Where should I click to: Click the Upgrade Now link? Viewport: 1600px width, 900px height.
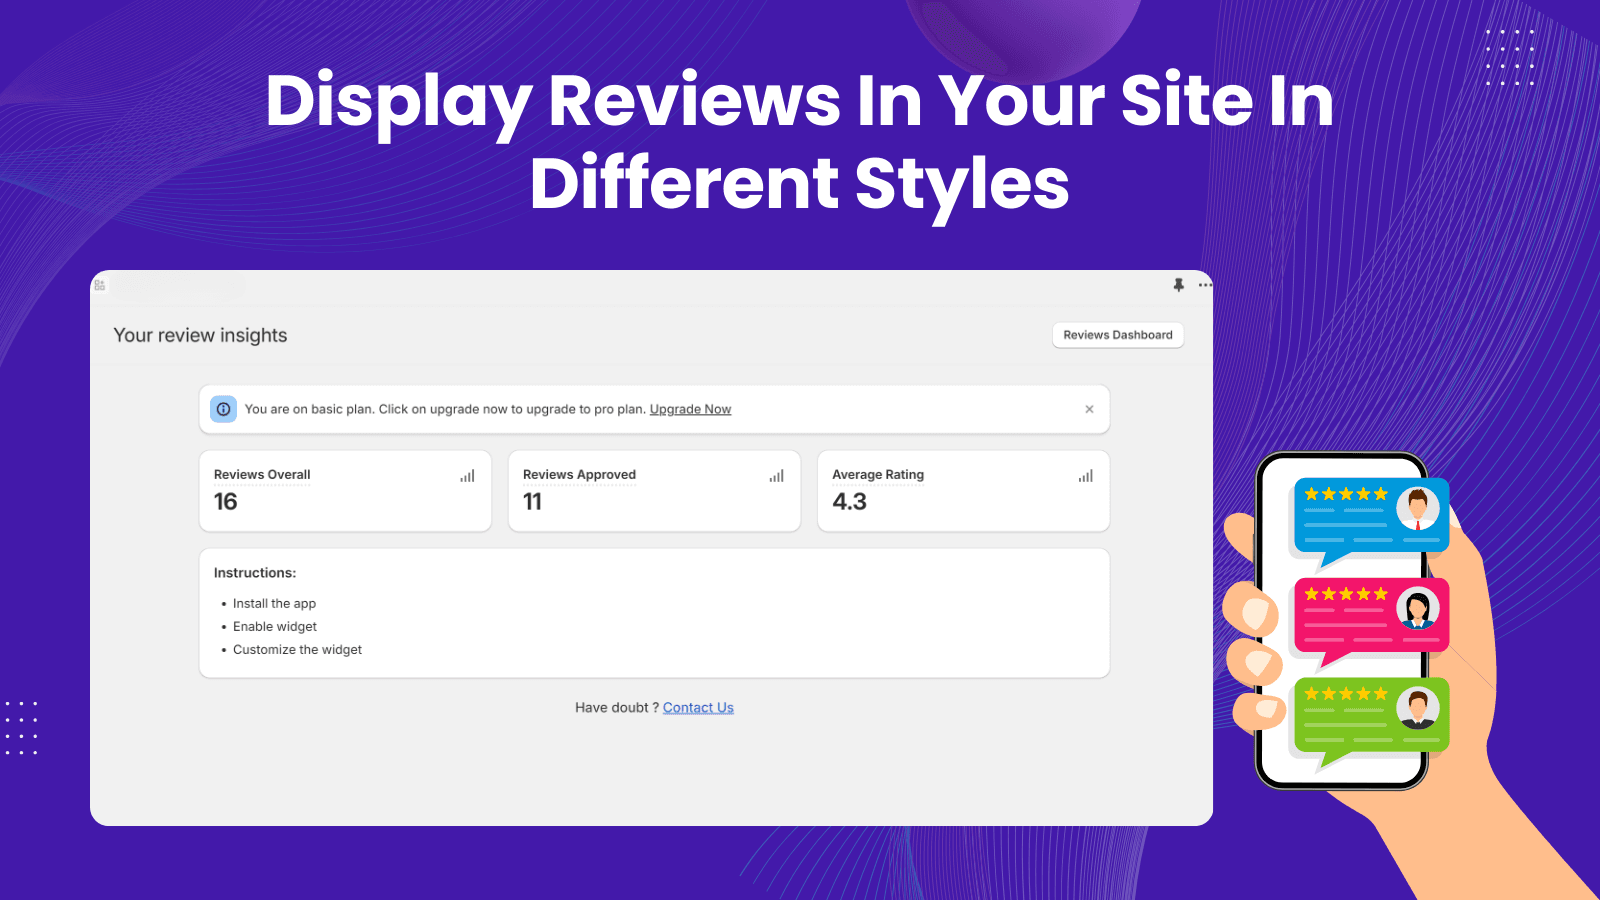click(x=690, y=409)
